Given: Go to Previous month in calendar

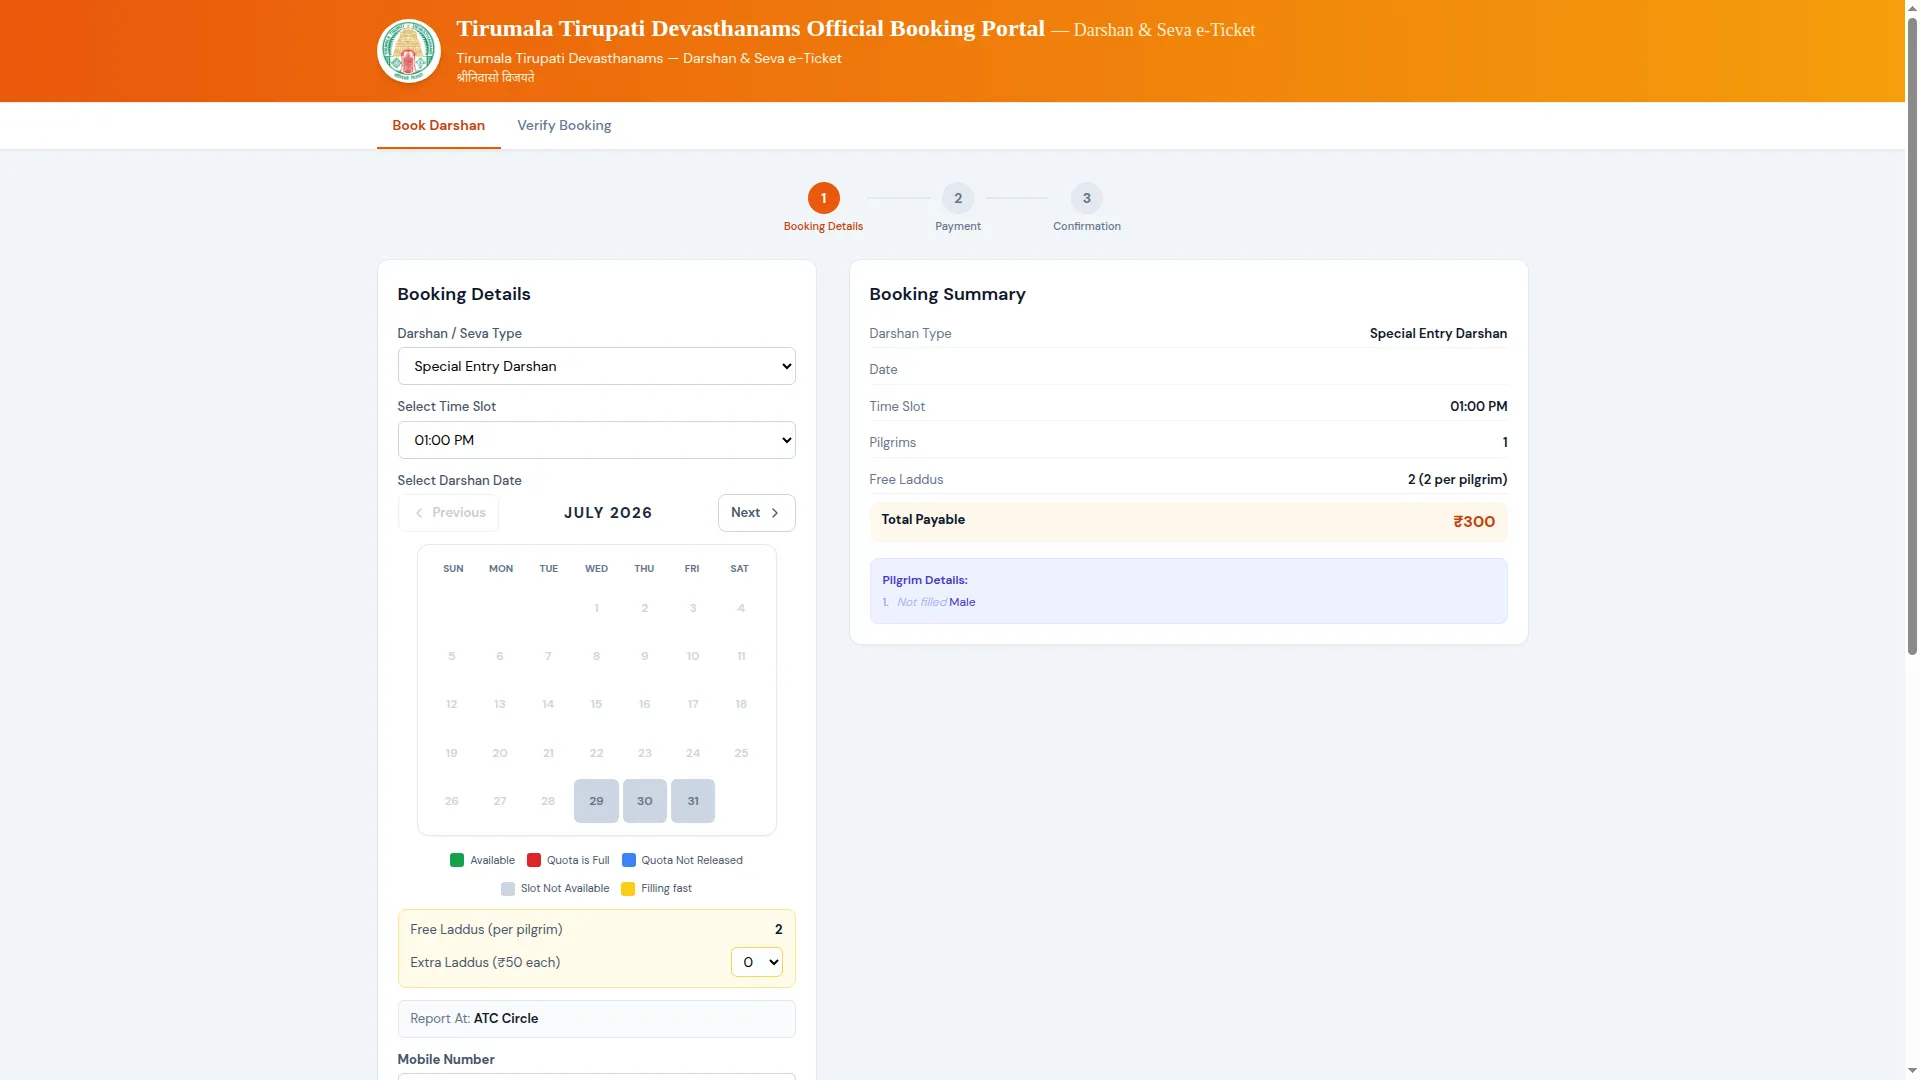Looking at the screenshot, I should point(448,513).
